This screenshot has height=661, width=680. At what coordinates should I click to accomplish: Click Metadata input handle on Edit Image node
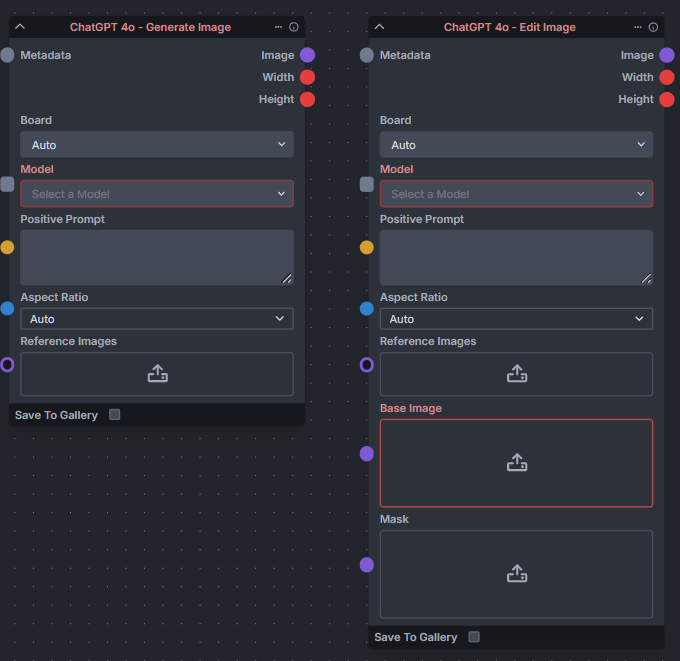[367, 55]
